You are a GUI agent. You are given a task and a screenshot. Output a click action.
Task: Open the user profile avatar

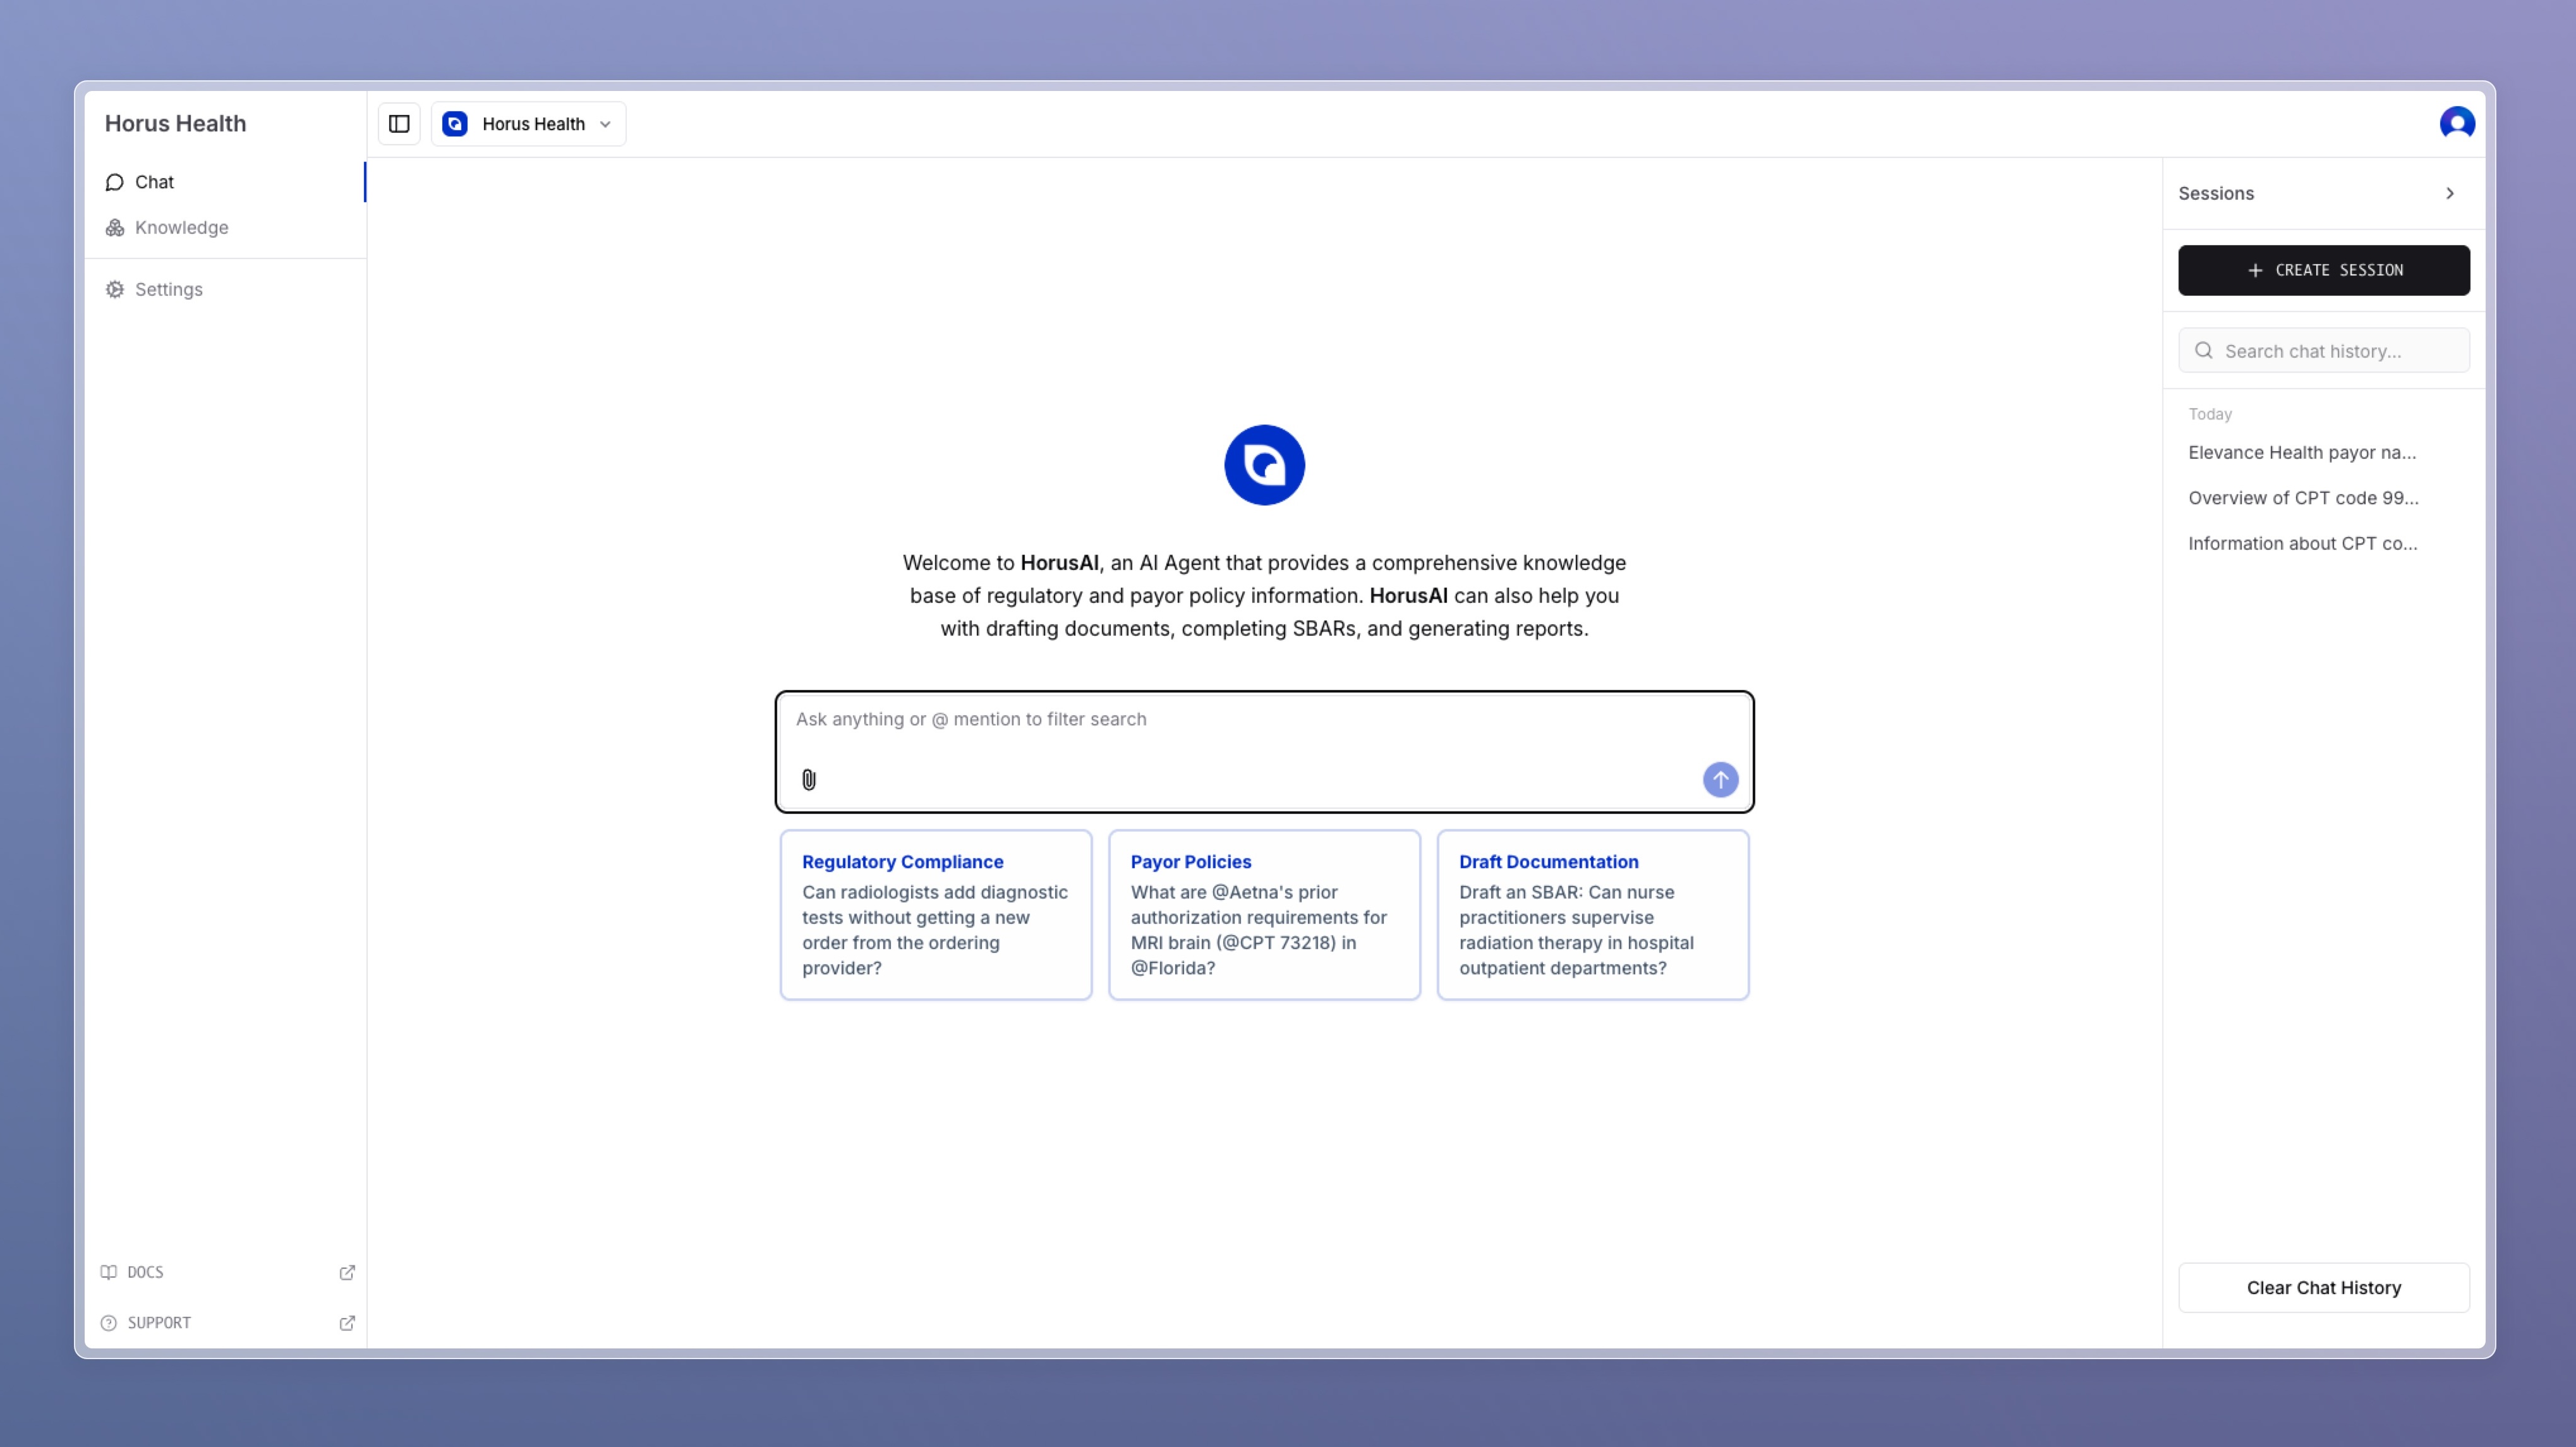click(x=2456, y=124)
